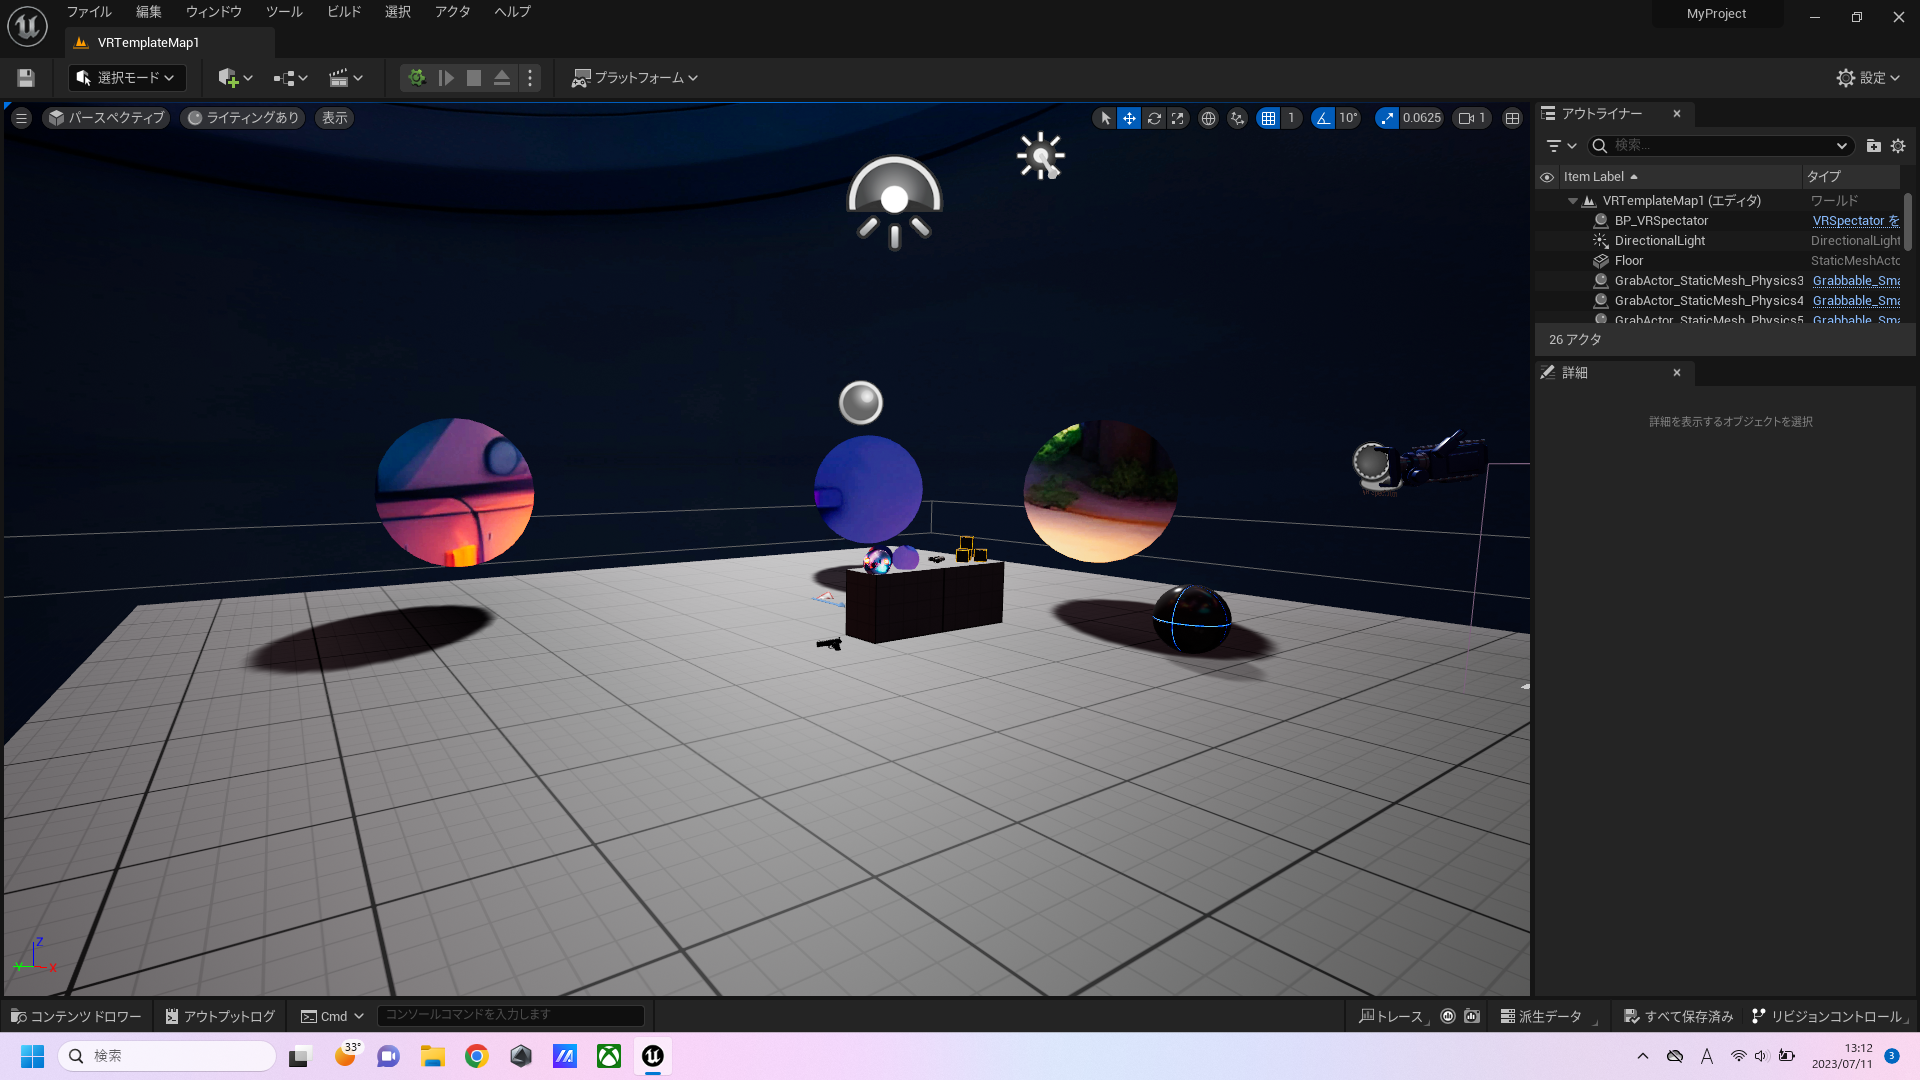The height and width of the screenshot is (1080, 1920).
Task: Open the 設定 dropdown
Action: (1868, 78)
